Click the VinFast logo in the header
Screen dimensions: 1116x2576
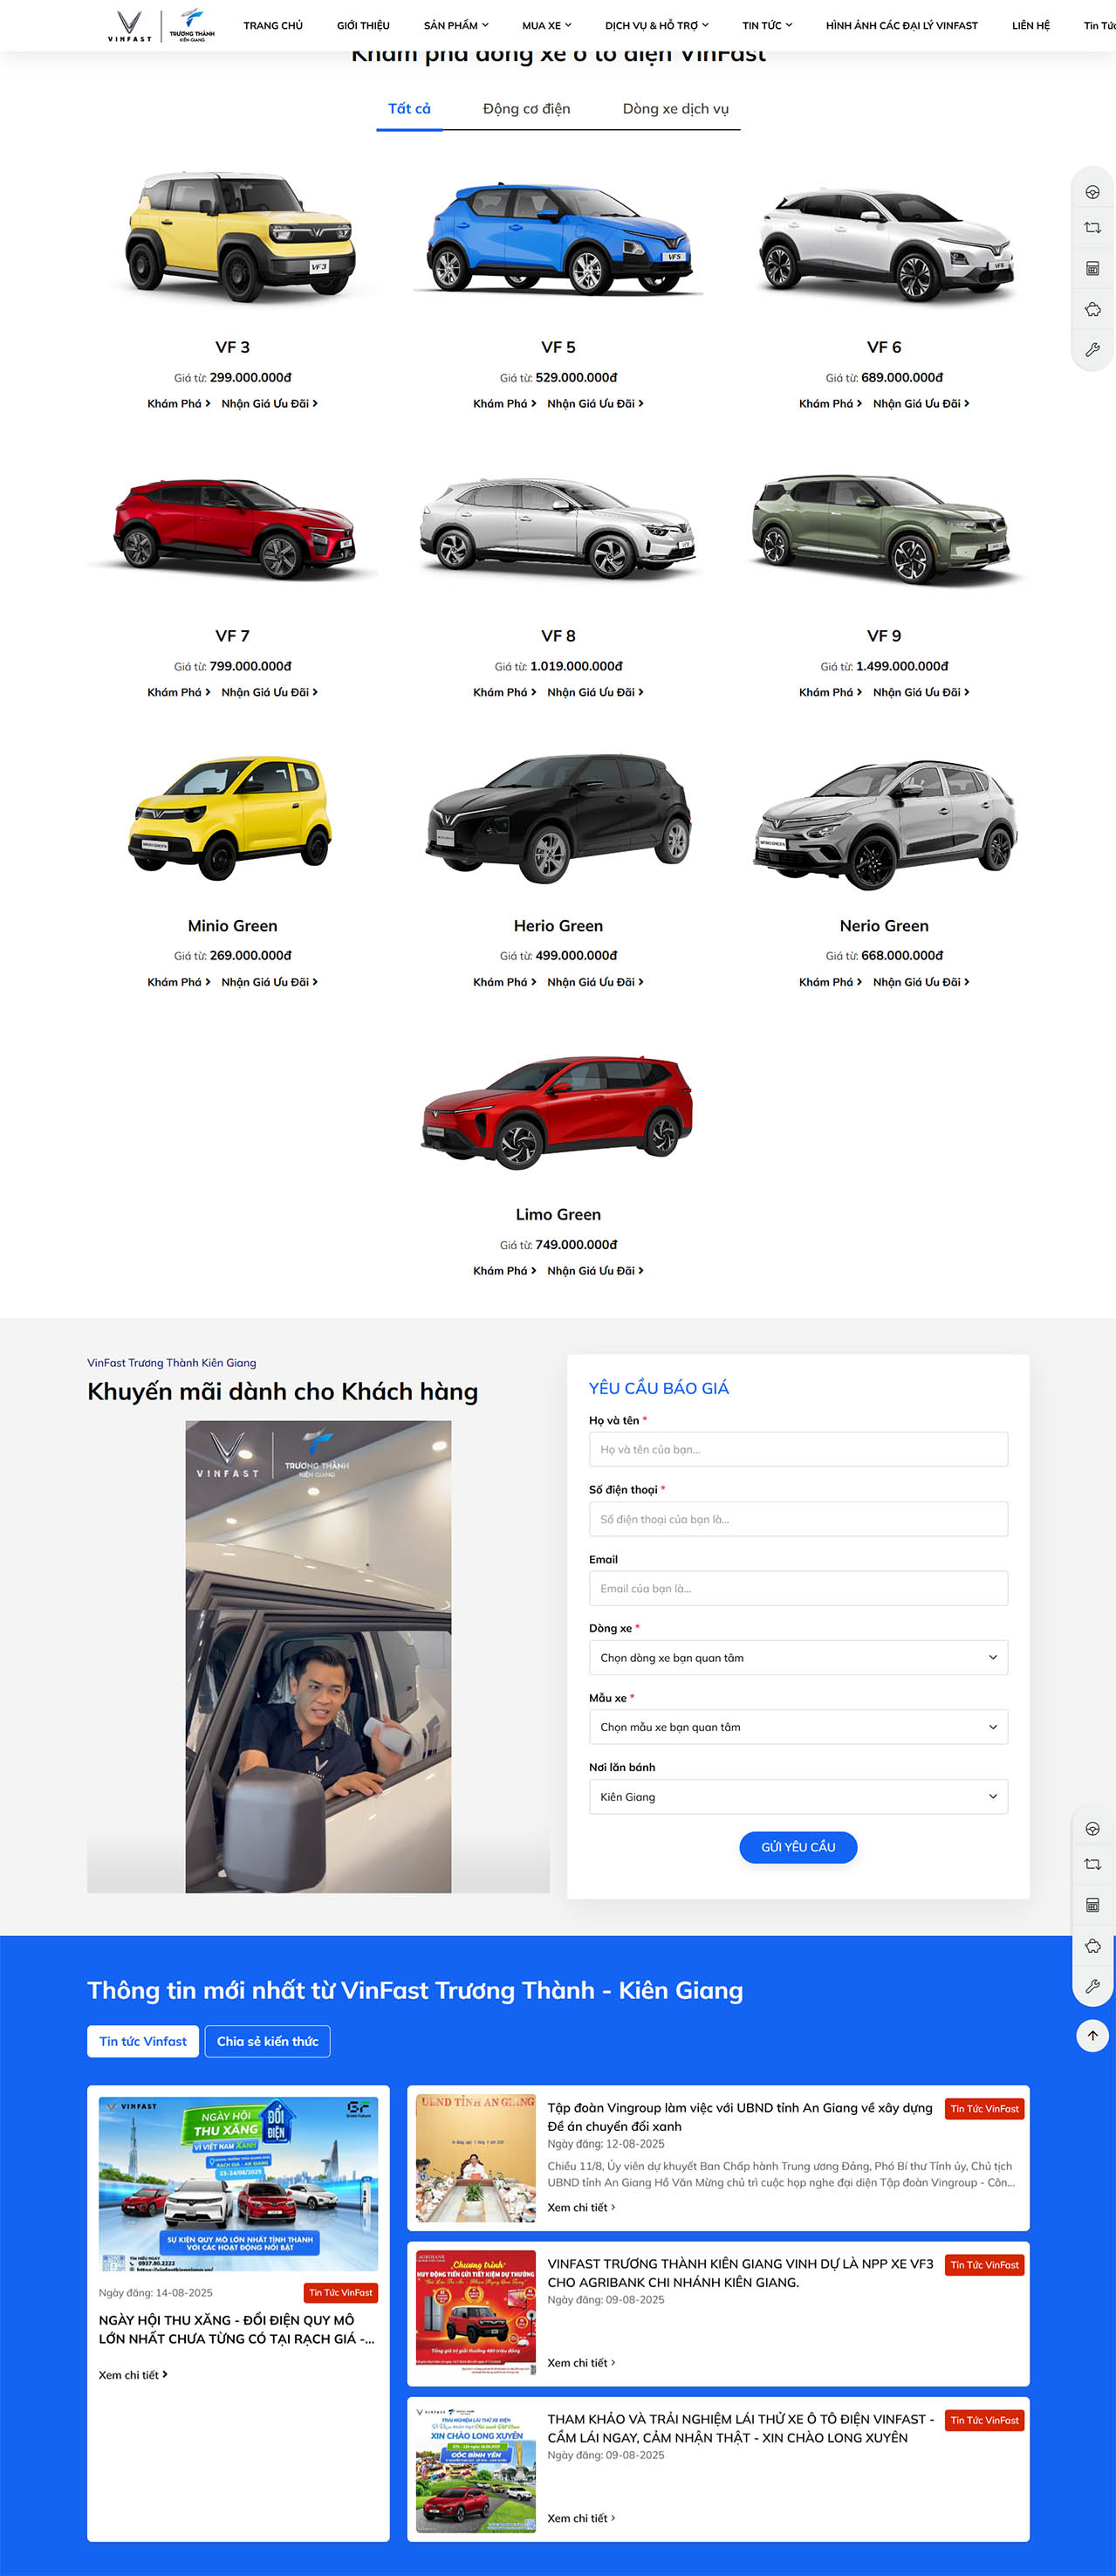(x=130, y=26)
